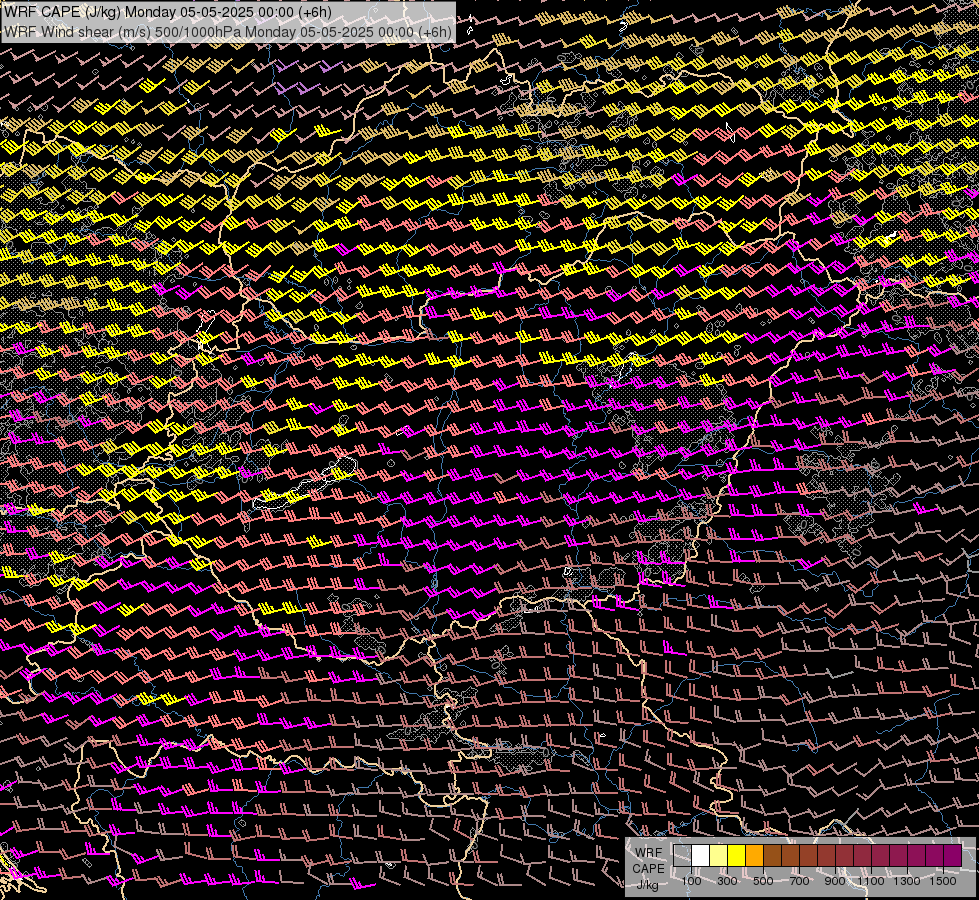Click the J/kg unit label in legend

tap(647, 885)
